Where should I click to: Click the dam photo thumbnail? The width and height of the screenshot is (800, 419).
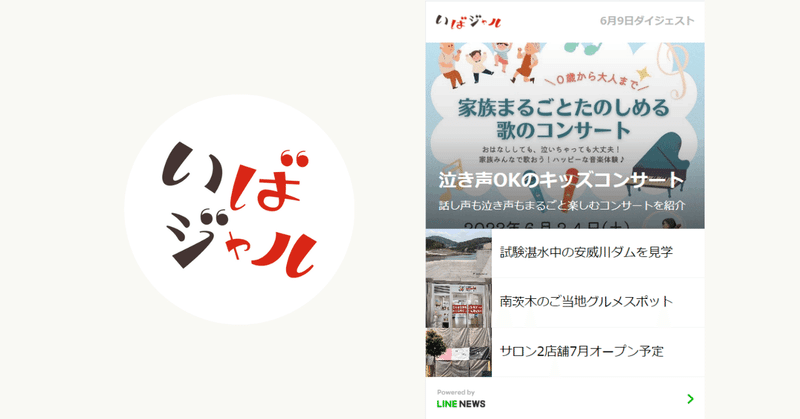pos(459,253)
